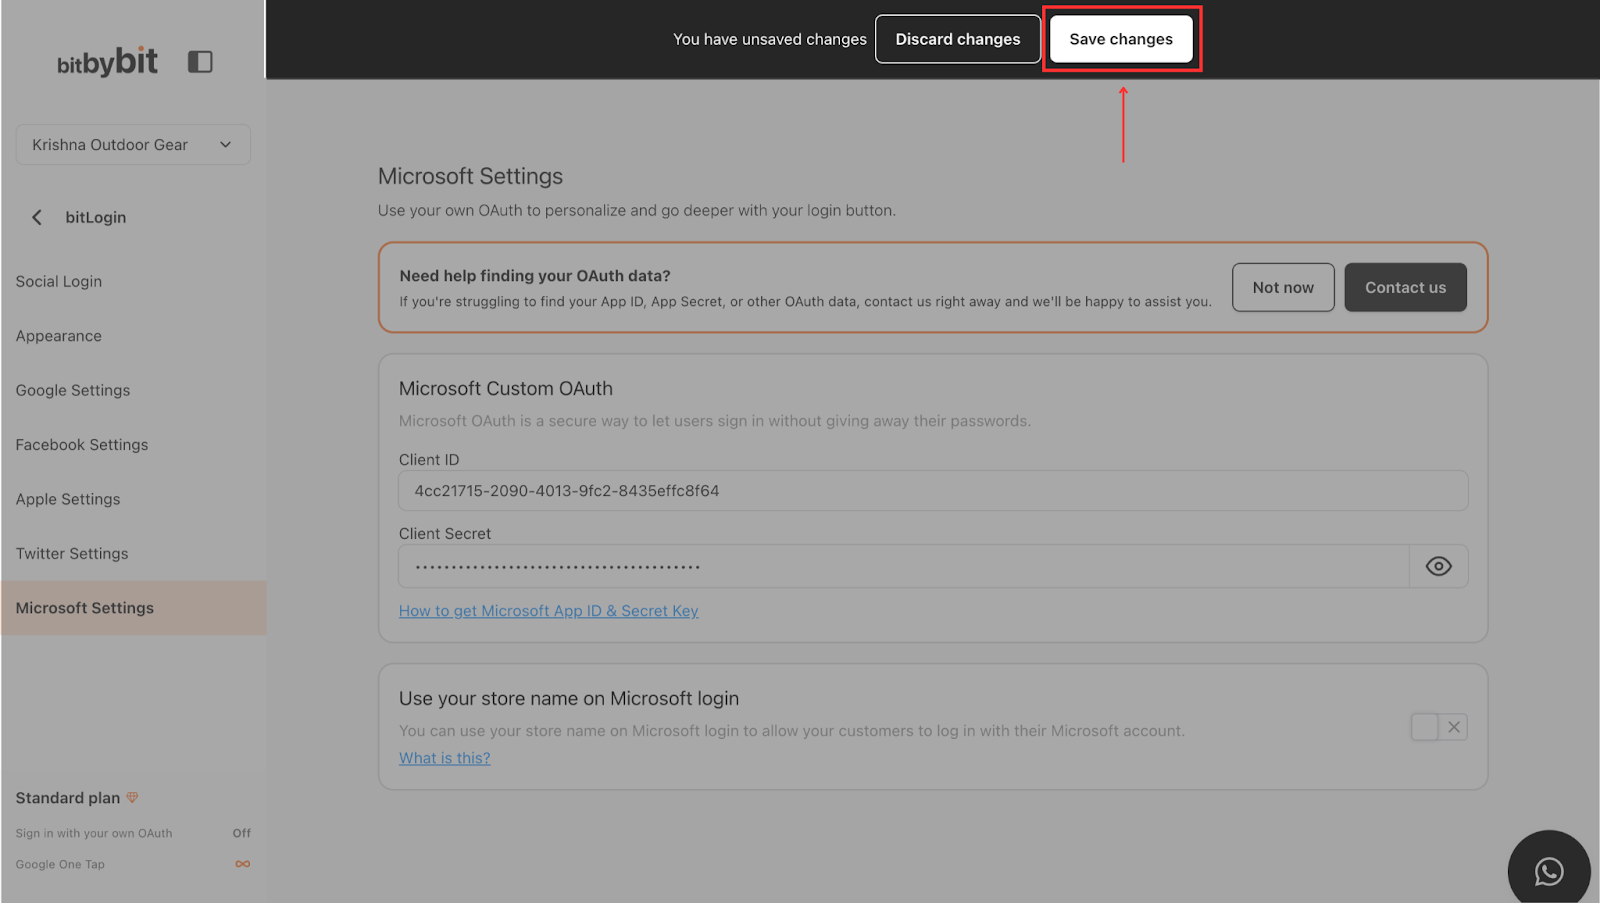Go to Facebook Settings
Image resolution: width=1600 pixels, height=903 pixels.
(82, 445)
